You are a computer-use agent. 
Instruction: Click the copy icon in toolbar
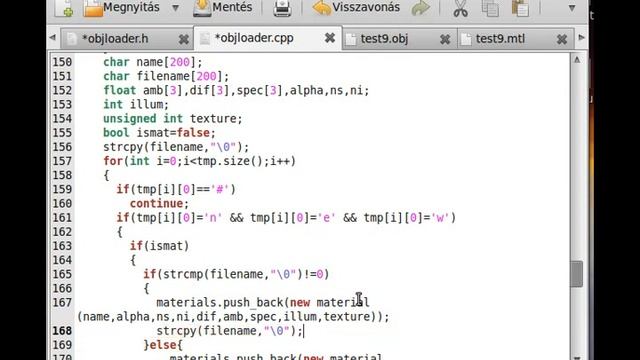490,8
